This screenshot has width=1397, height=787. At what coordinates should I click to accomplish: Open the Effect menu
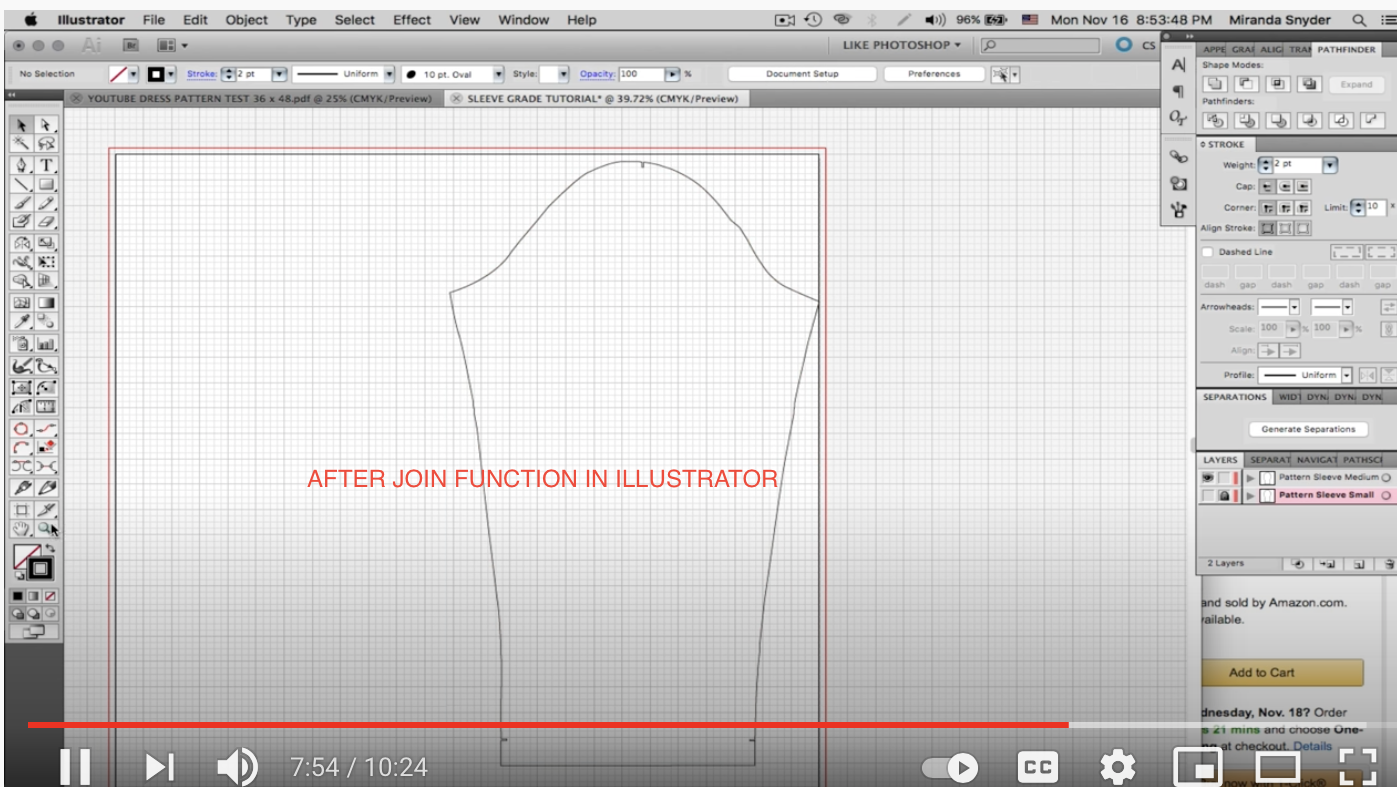412,19
